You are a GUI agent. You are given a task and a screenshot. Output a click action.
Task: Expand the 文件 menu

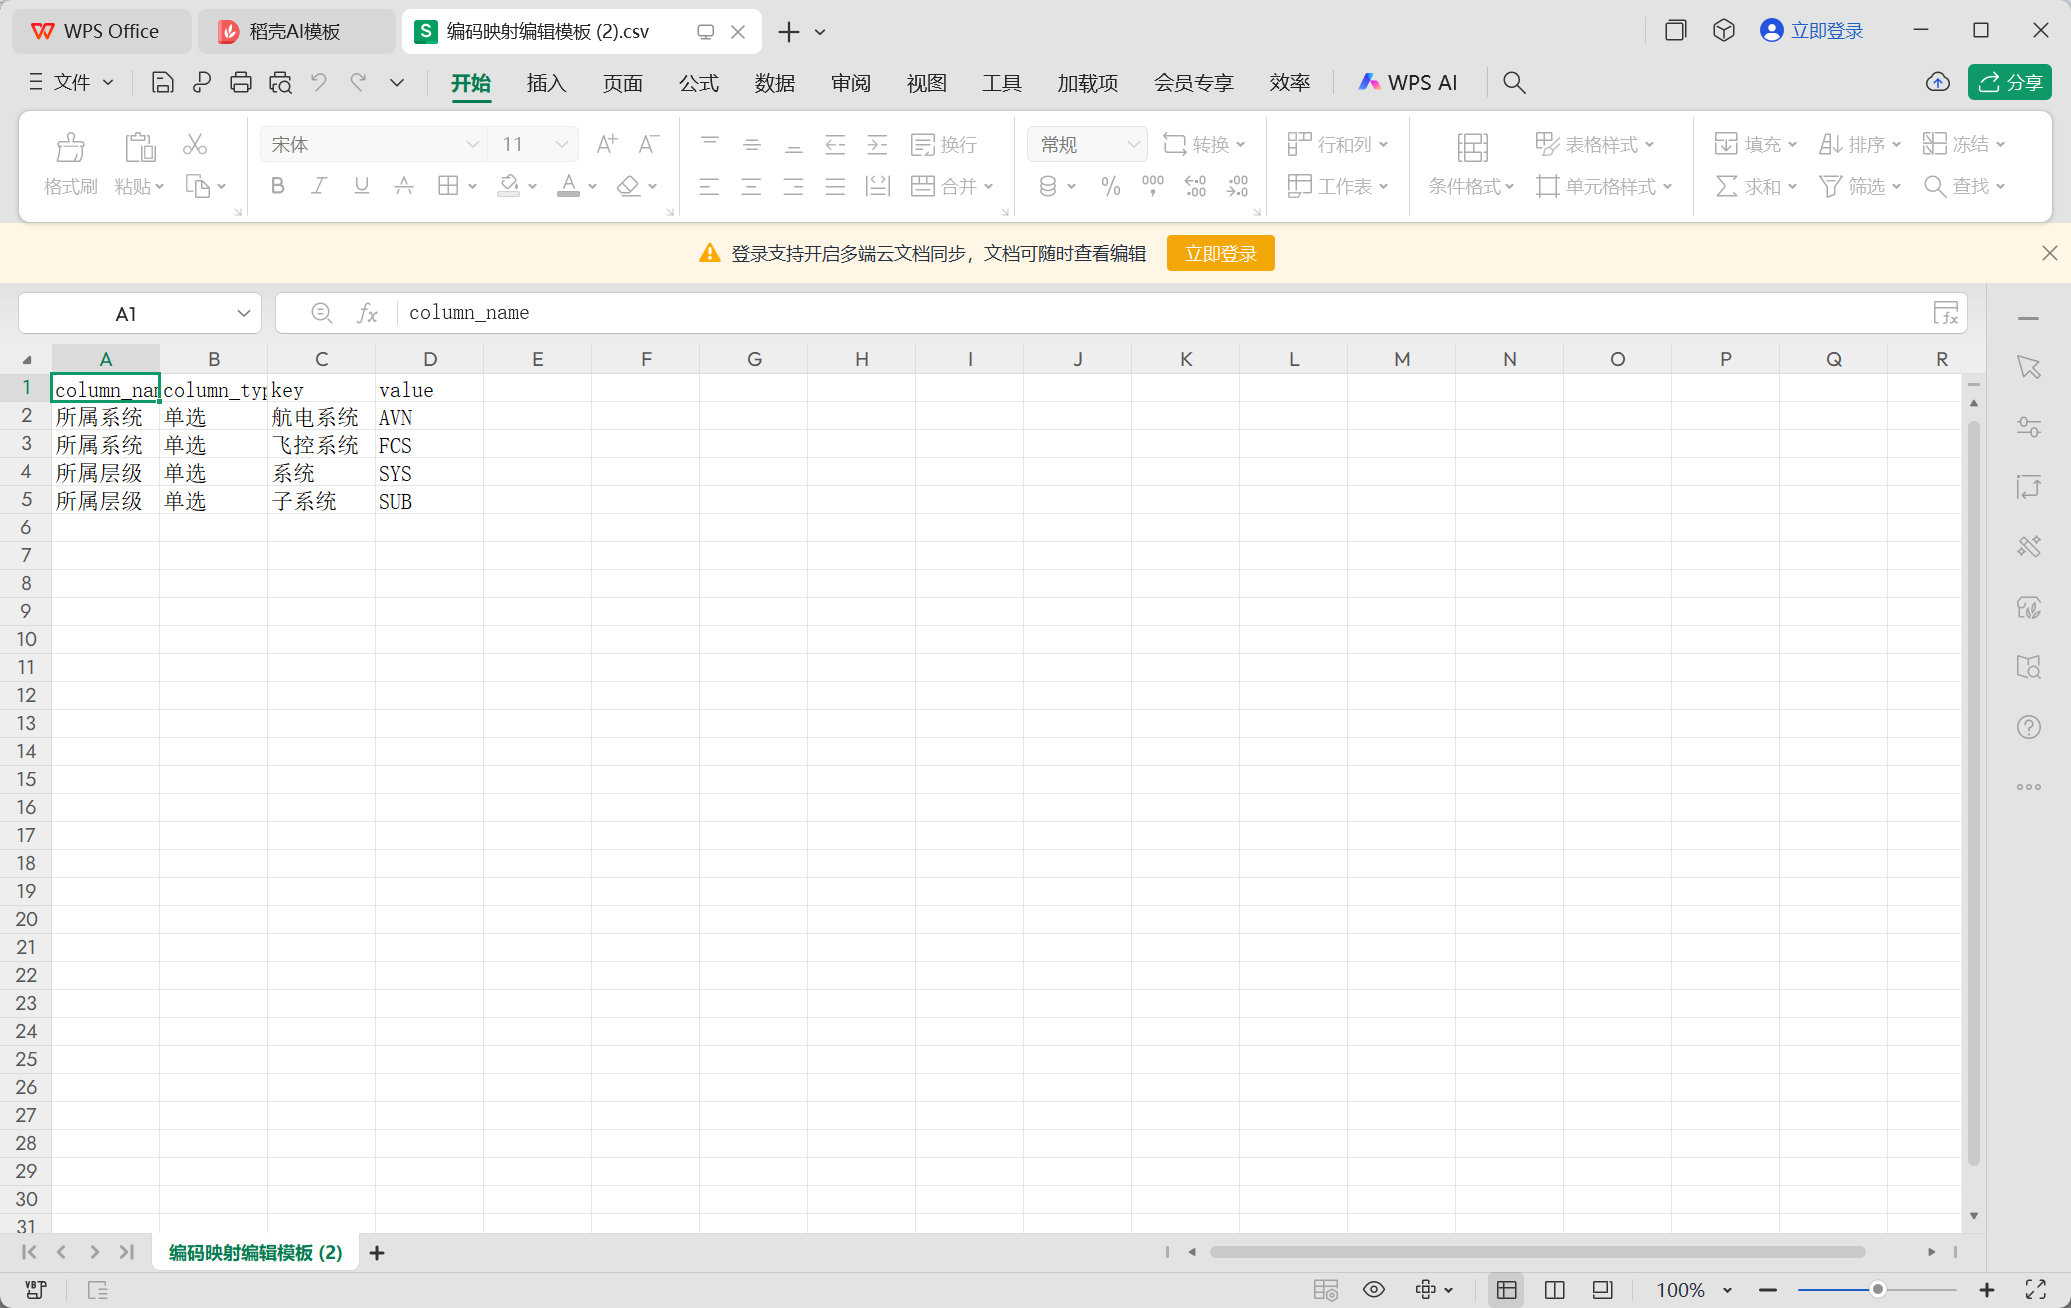tap(71, 83)
